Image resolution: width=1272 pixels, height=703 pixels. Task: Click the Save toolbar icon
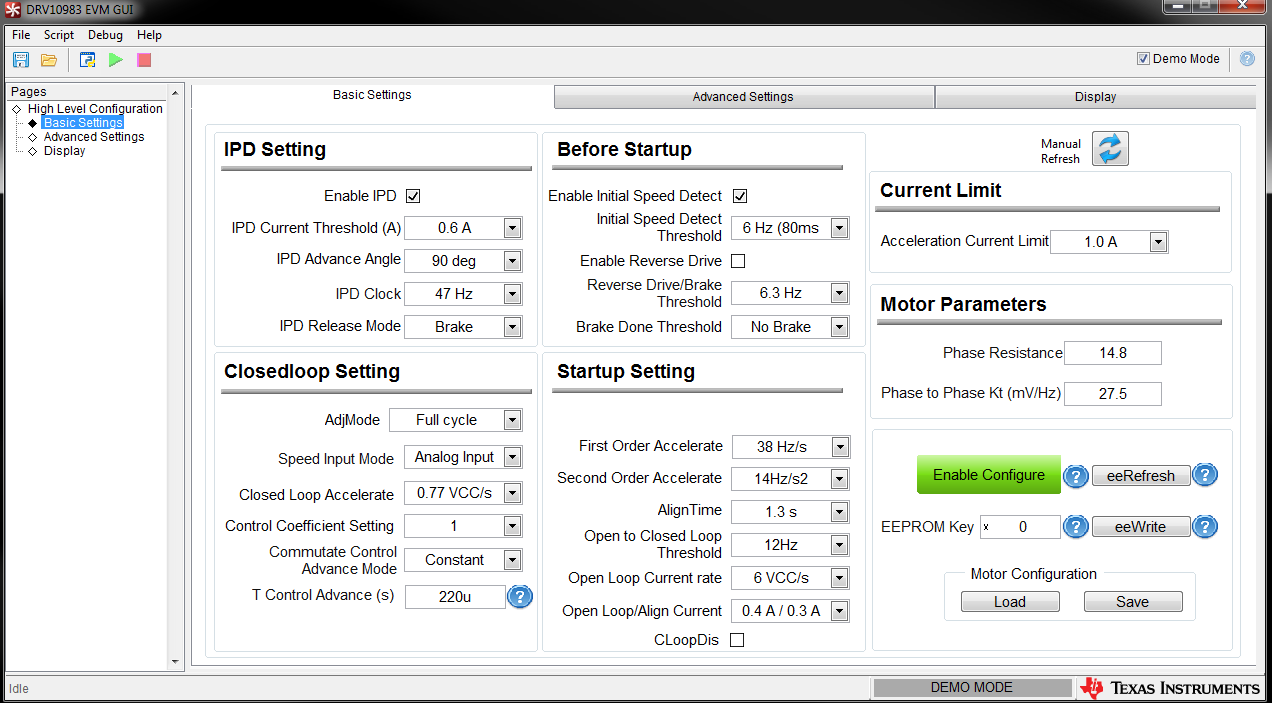click(x=20, y=60)
